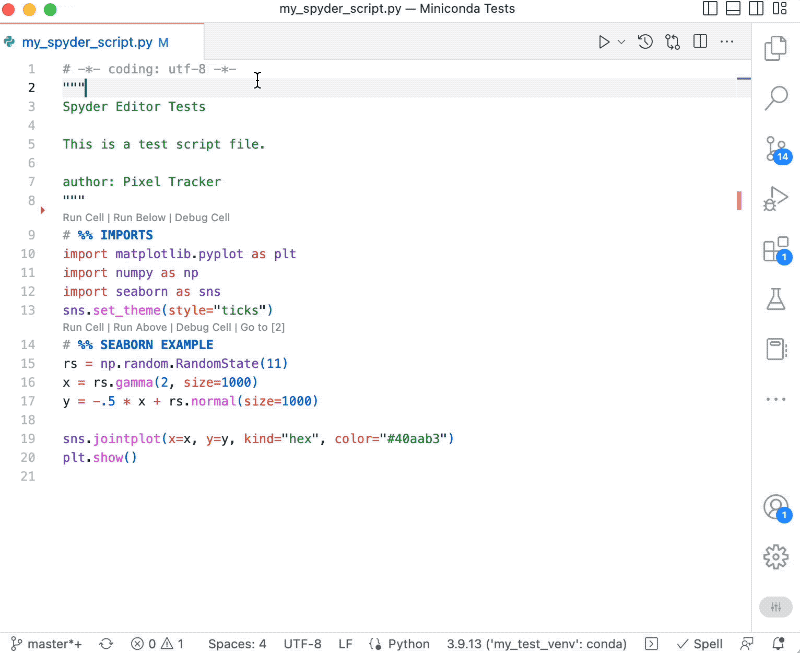Click line 'rs = np.random.RandomState(11)'

coord(176,364)
